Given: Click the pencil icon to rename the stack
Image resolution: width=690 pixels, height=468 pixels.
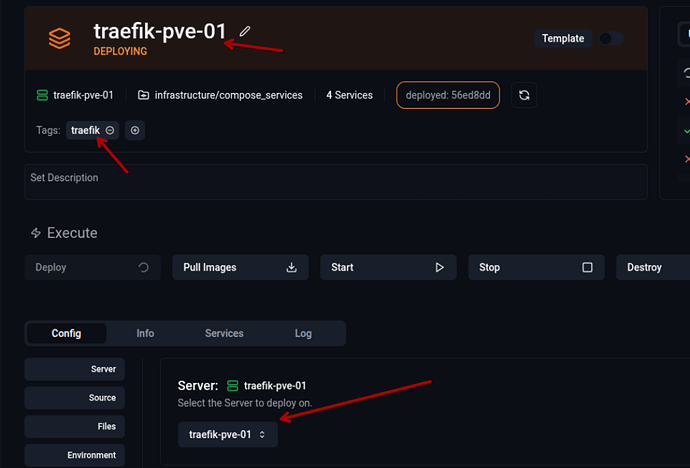Looking at the screenshot, I should 245,31.
